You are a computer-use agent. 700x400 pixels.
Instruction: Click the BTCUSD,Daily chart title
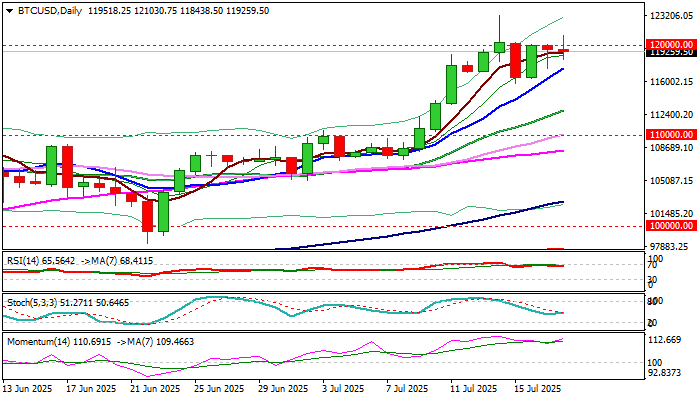click(50, 11)
